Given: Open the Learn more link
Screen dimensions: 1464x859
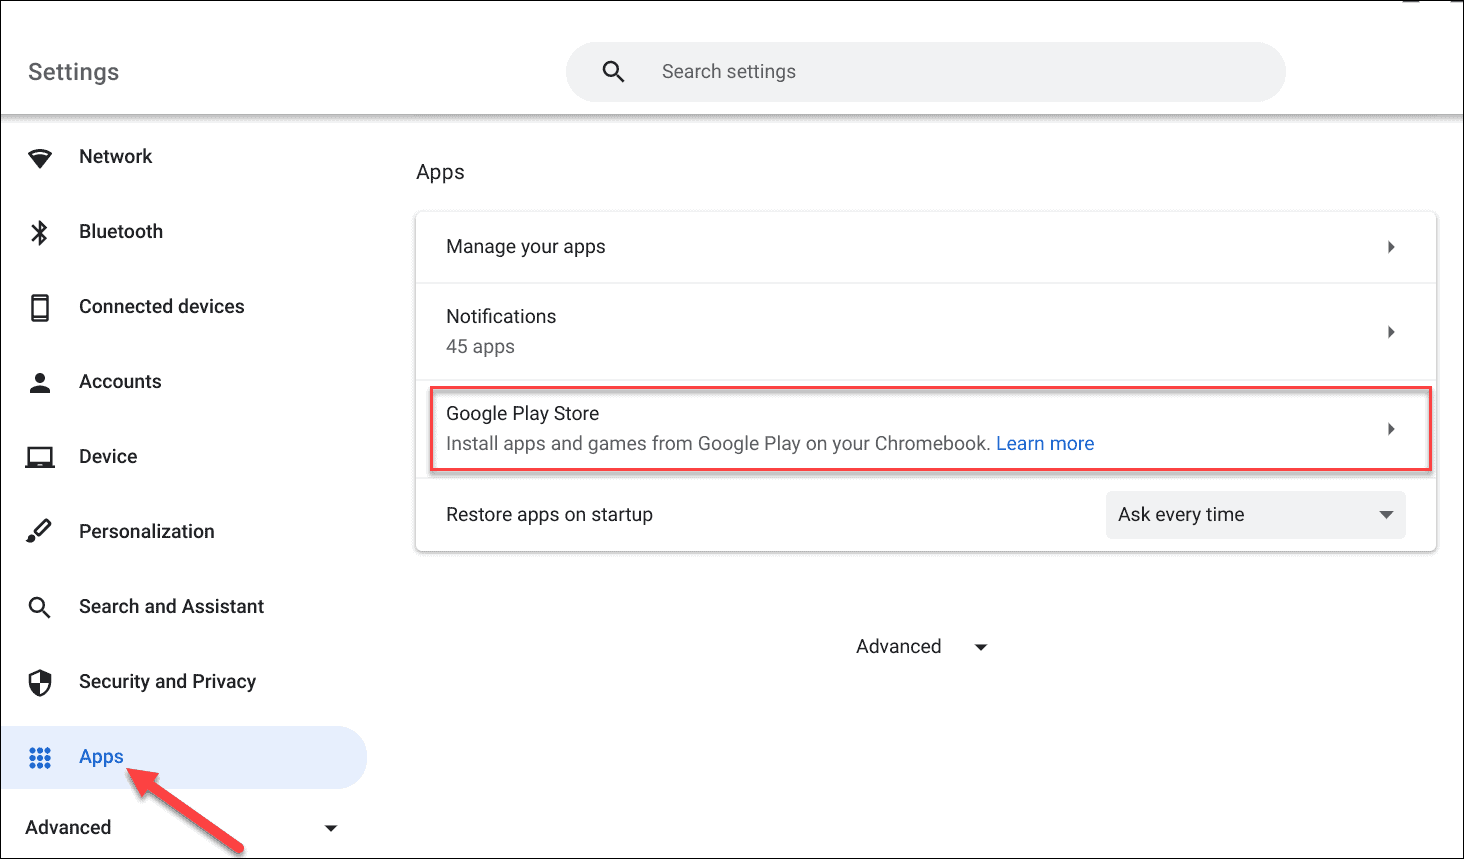Looking at the screenshot, I should coord(1045,444).
